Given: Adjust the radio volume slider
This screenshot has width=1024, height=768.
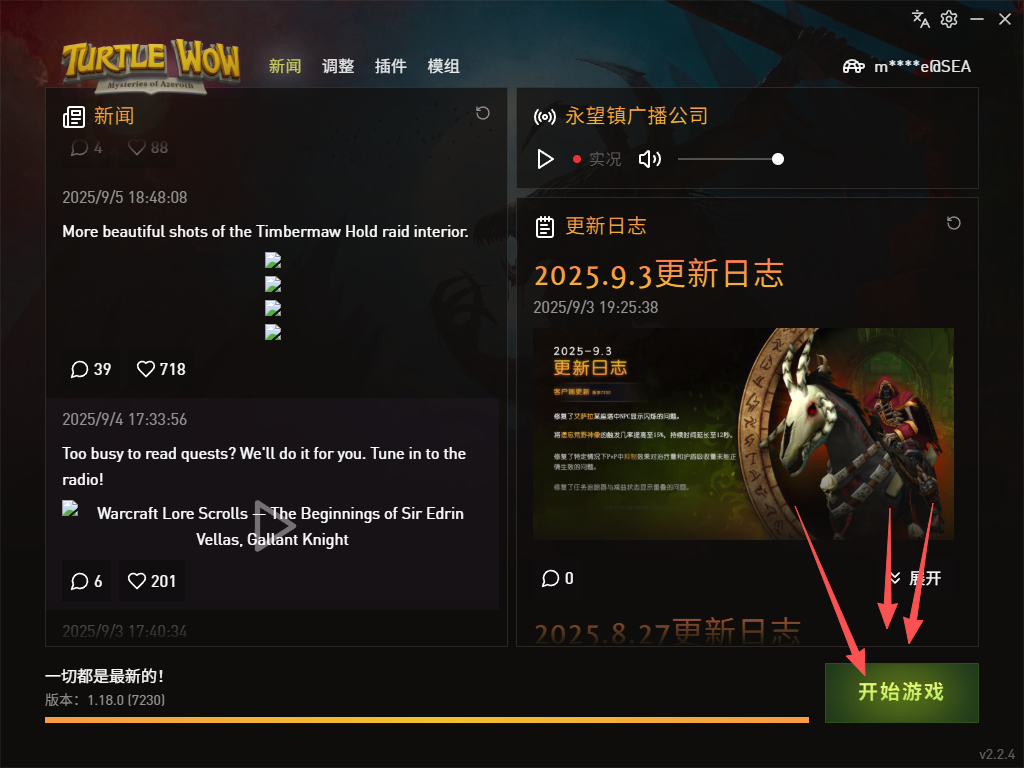Looking at the screenshot, I should [731, 159].
